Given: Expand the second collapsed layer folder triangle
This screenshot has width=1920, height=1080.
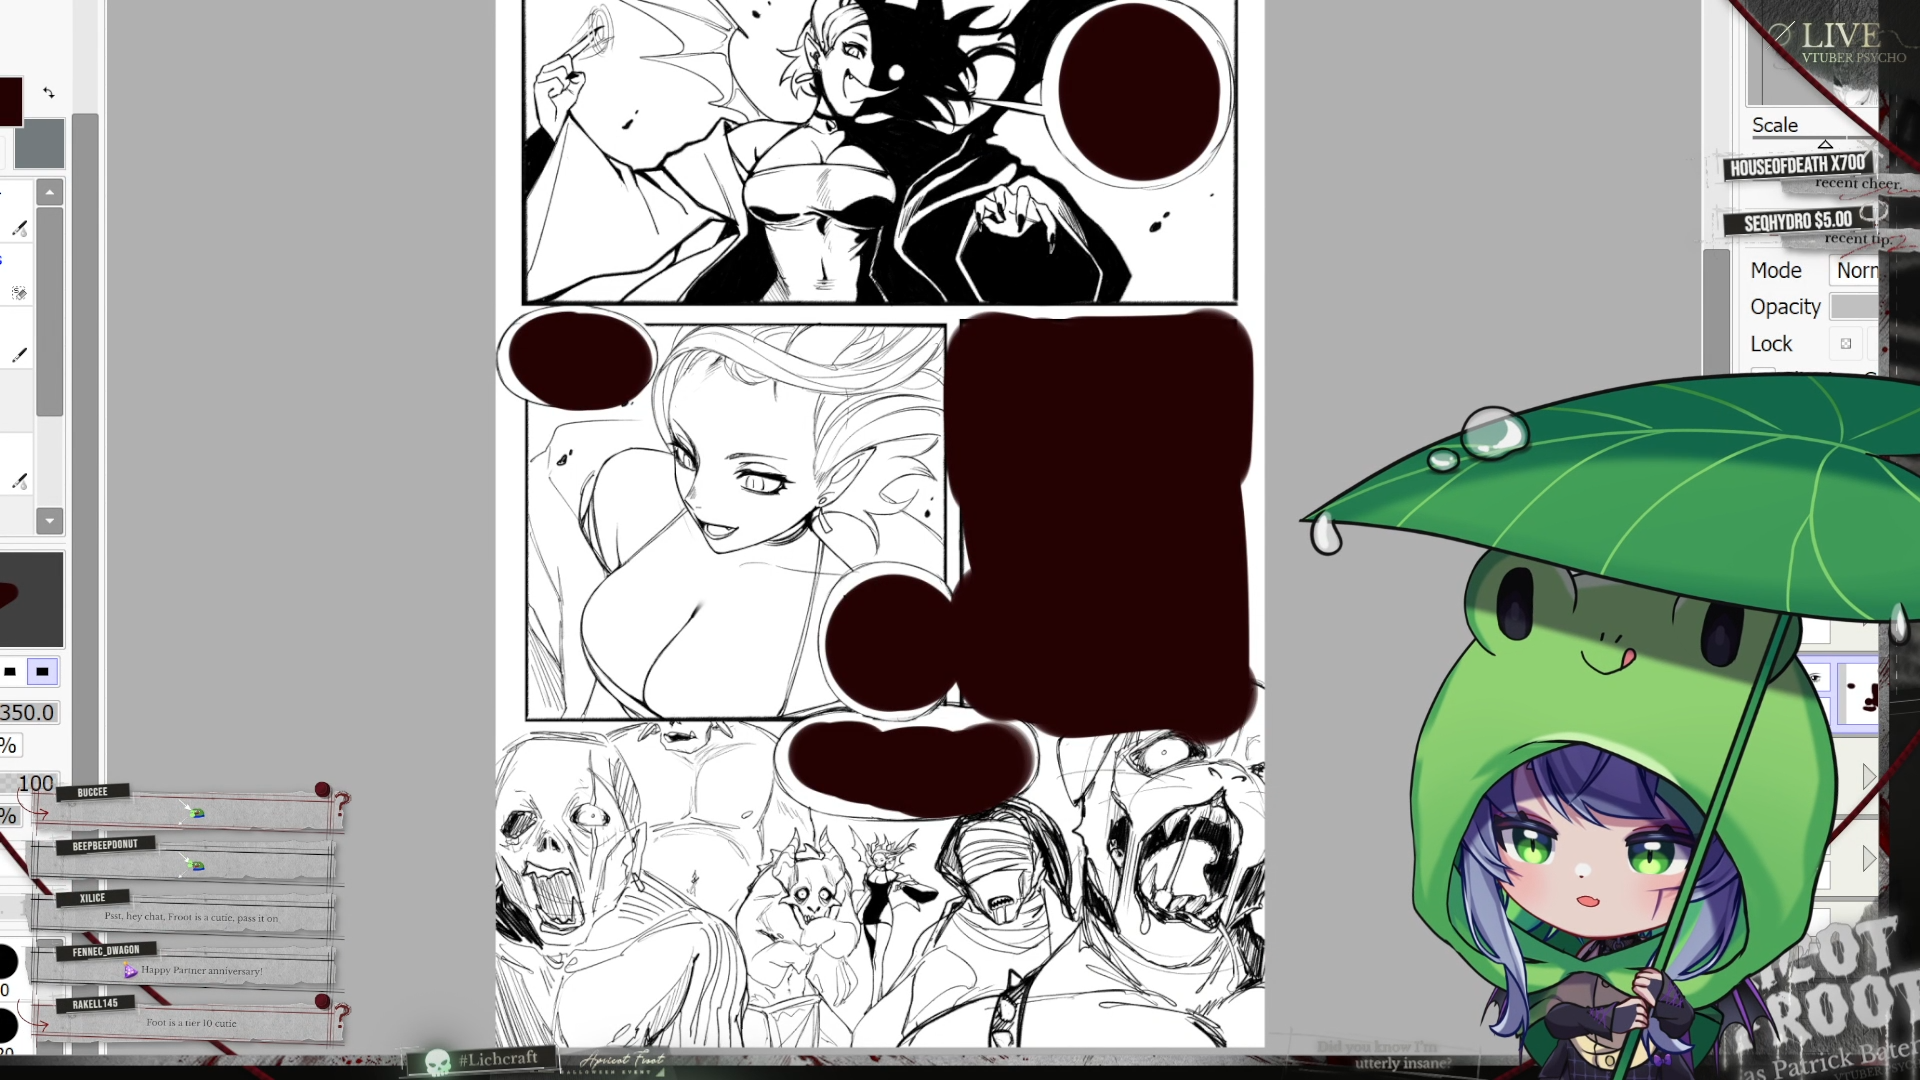Looking at the screenshot, I should [x=1868, y=858].
